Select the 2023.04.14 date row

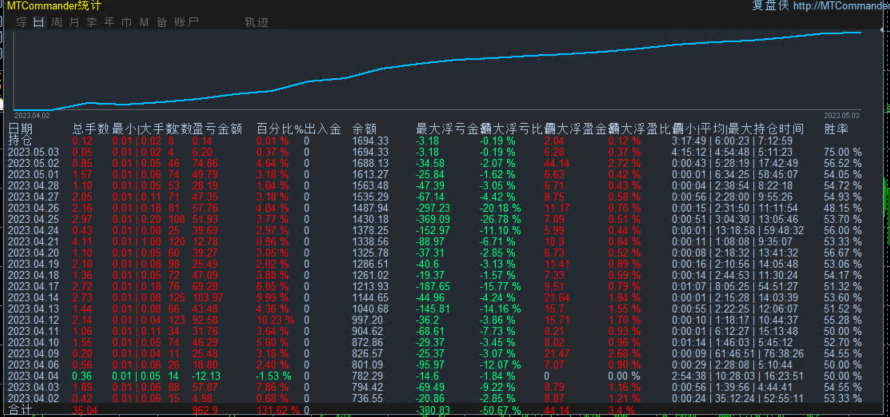coord(436,297)
